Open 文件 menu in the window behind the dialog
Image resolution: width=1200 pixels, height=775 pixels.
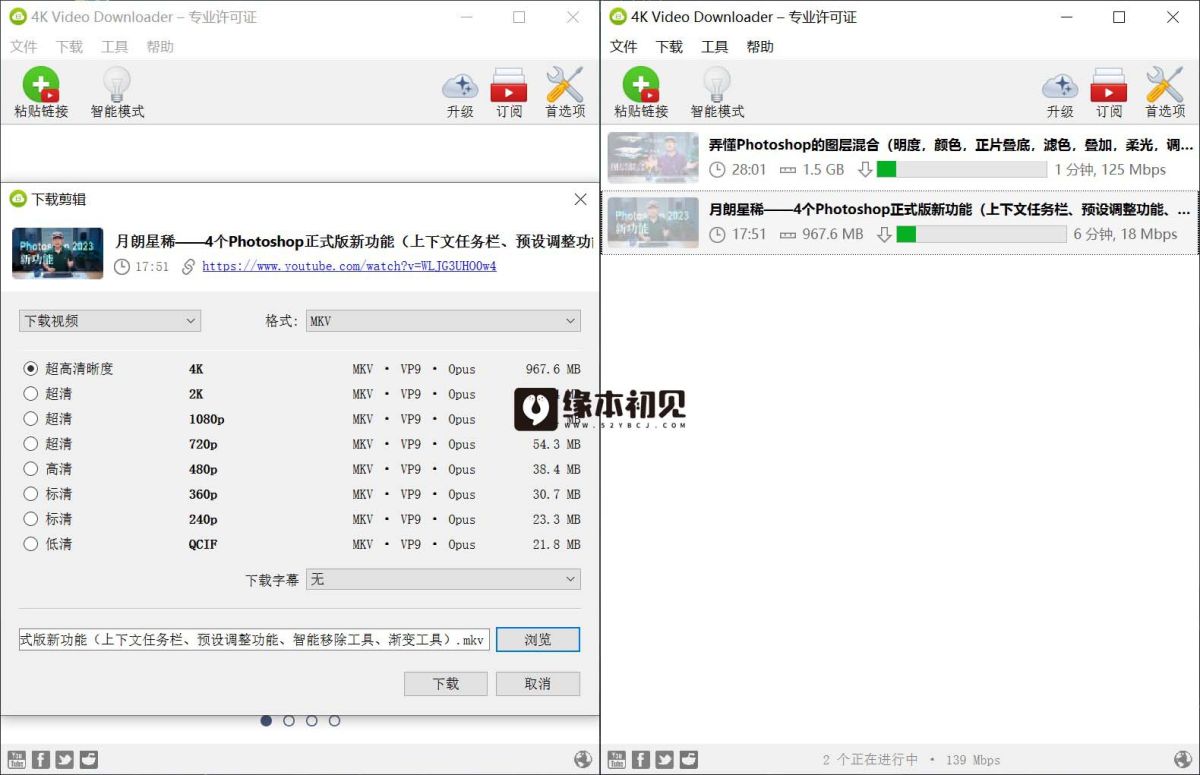click(24, 47)
